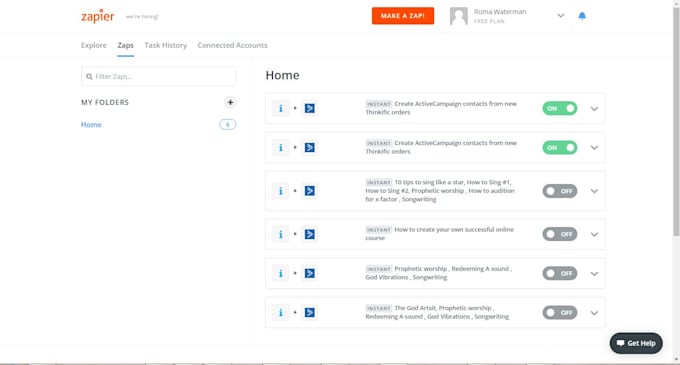The height and width of the screenshot is (365, 680).
Task: Expand the "Prophetic worship, Redeeming A sound" zap chevron
Action: (594, 274)
